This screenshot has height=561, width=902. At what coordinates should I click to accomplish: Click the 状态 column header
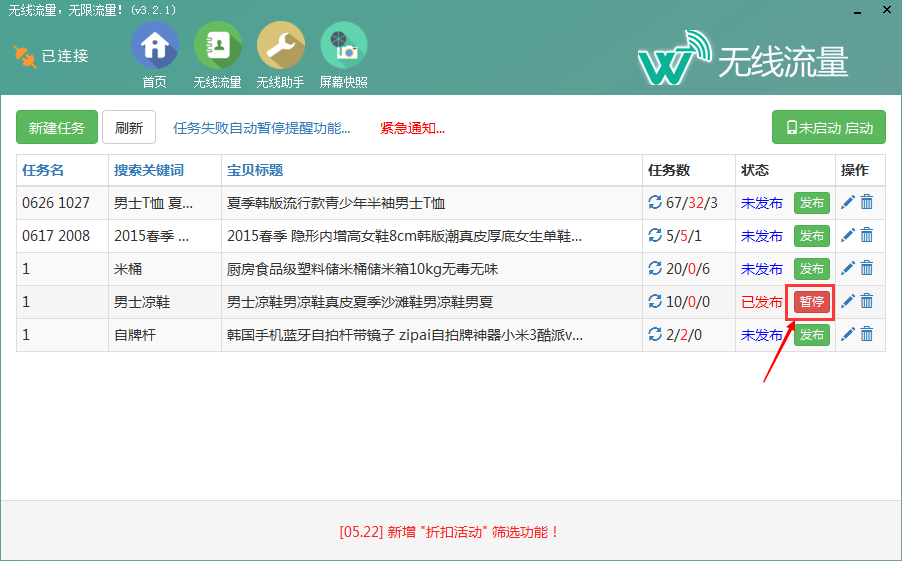coord(755,170)
